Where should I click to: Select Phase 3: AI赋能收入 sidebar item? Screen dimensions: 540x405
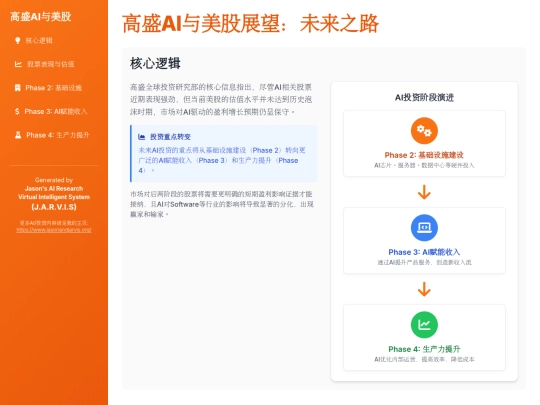(x=55, y=111)
